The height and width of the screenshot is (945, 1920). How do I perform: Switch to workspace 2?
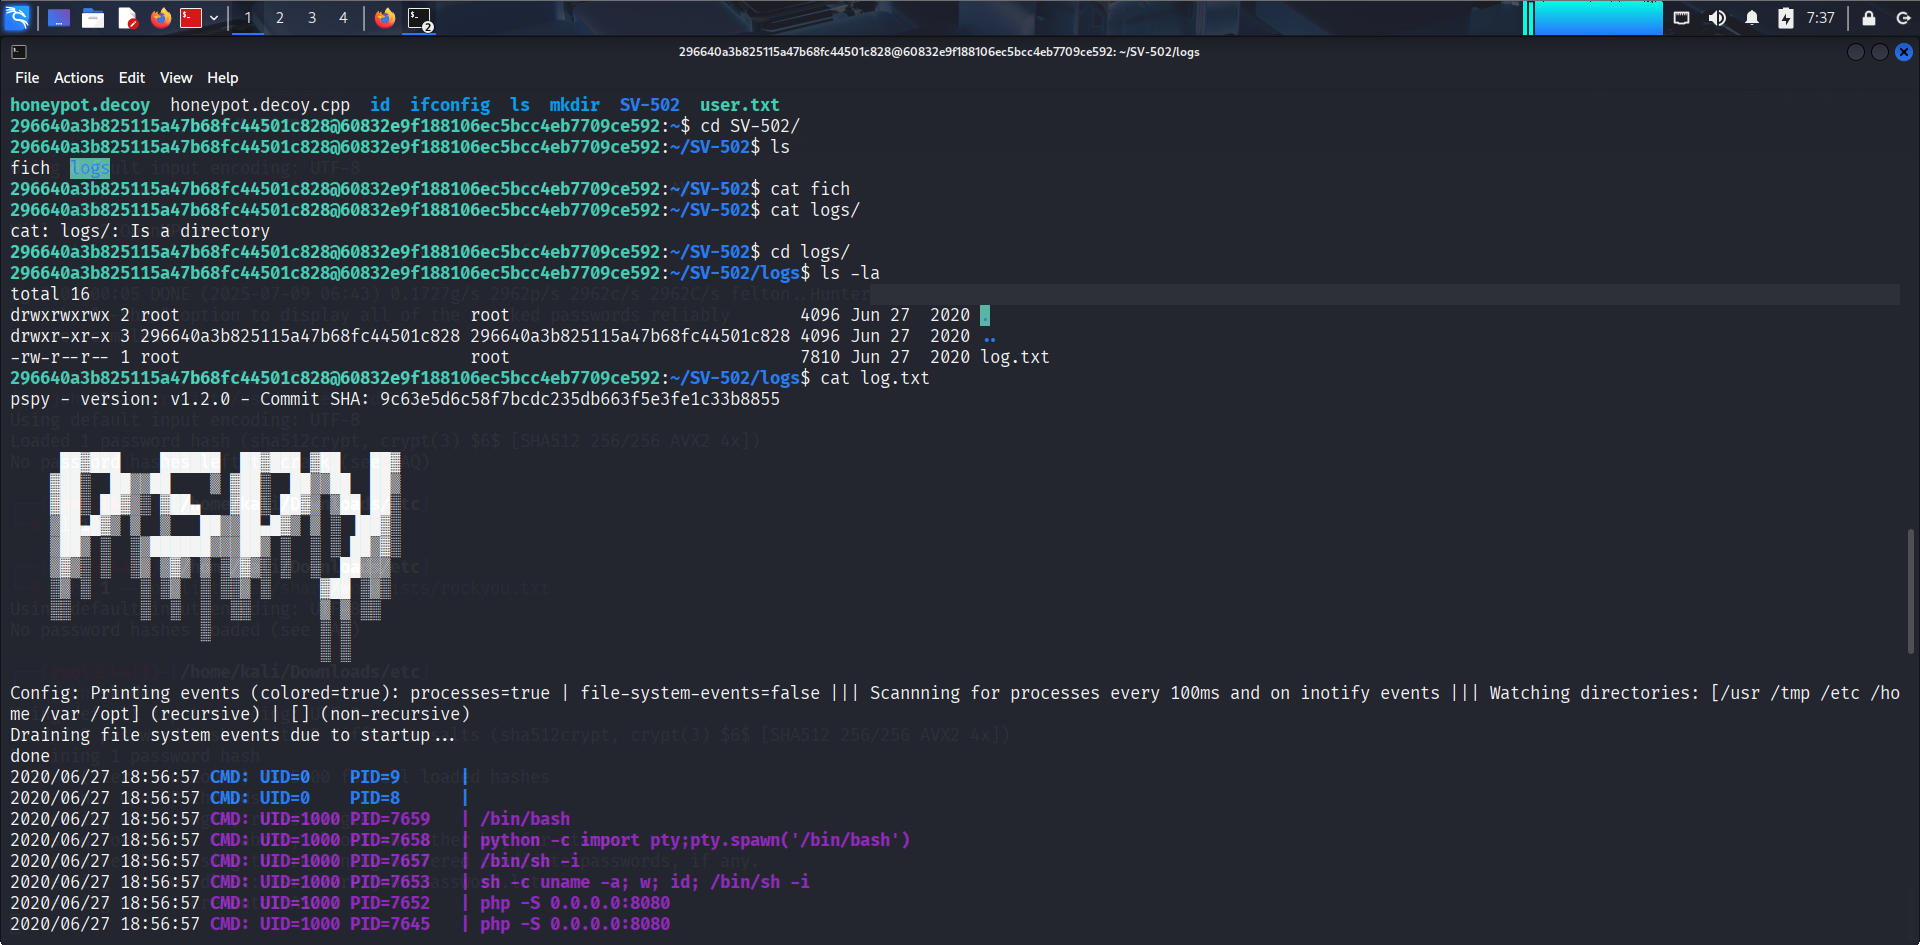[x=280, y=18]
